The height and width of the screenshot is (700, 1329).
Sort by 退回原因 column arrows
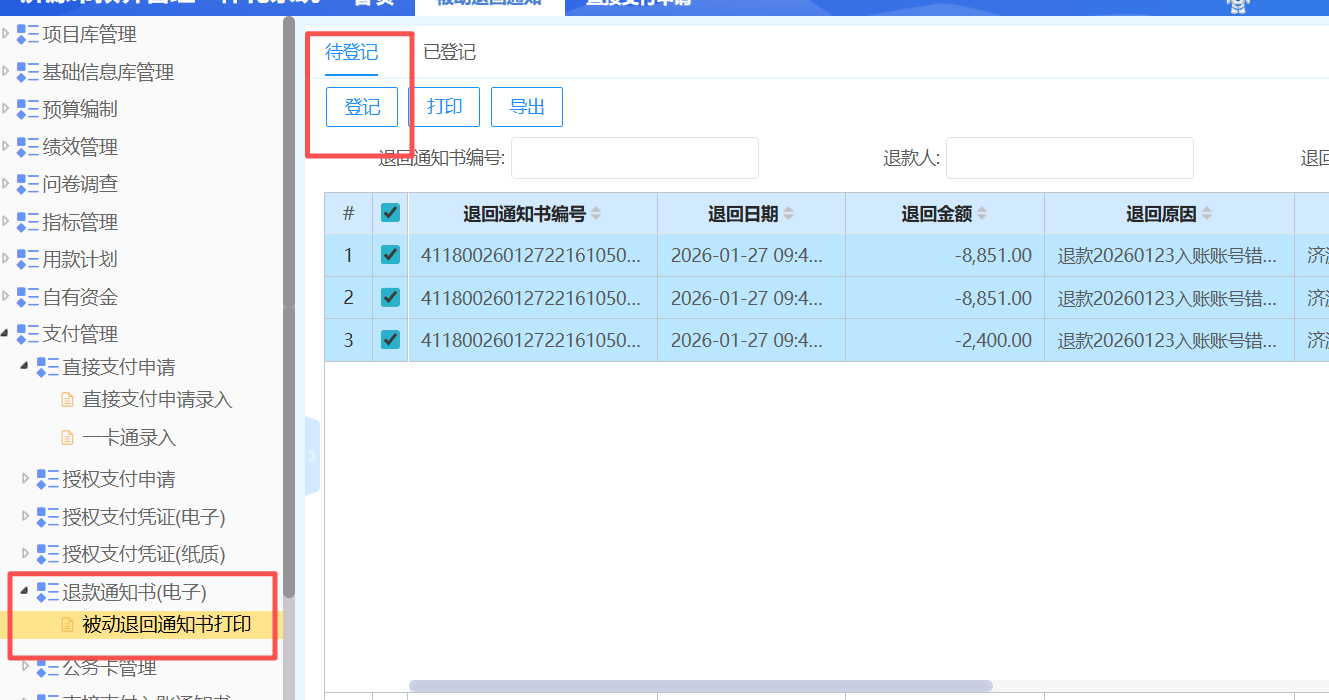(x=1207, y=214)
